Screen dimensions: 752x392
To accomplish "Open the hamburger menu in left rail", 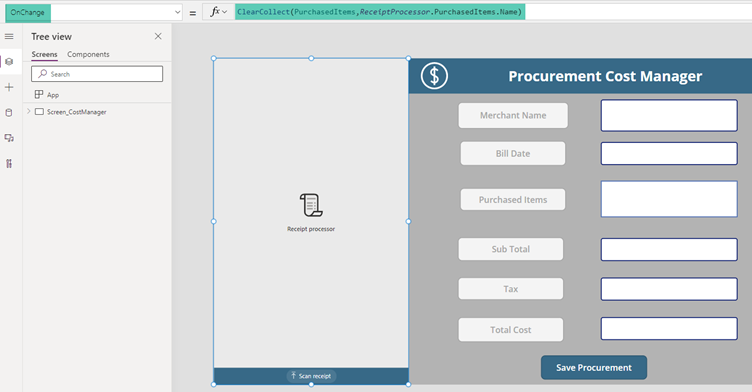I will point(9,36).
